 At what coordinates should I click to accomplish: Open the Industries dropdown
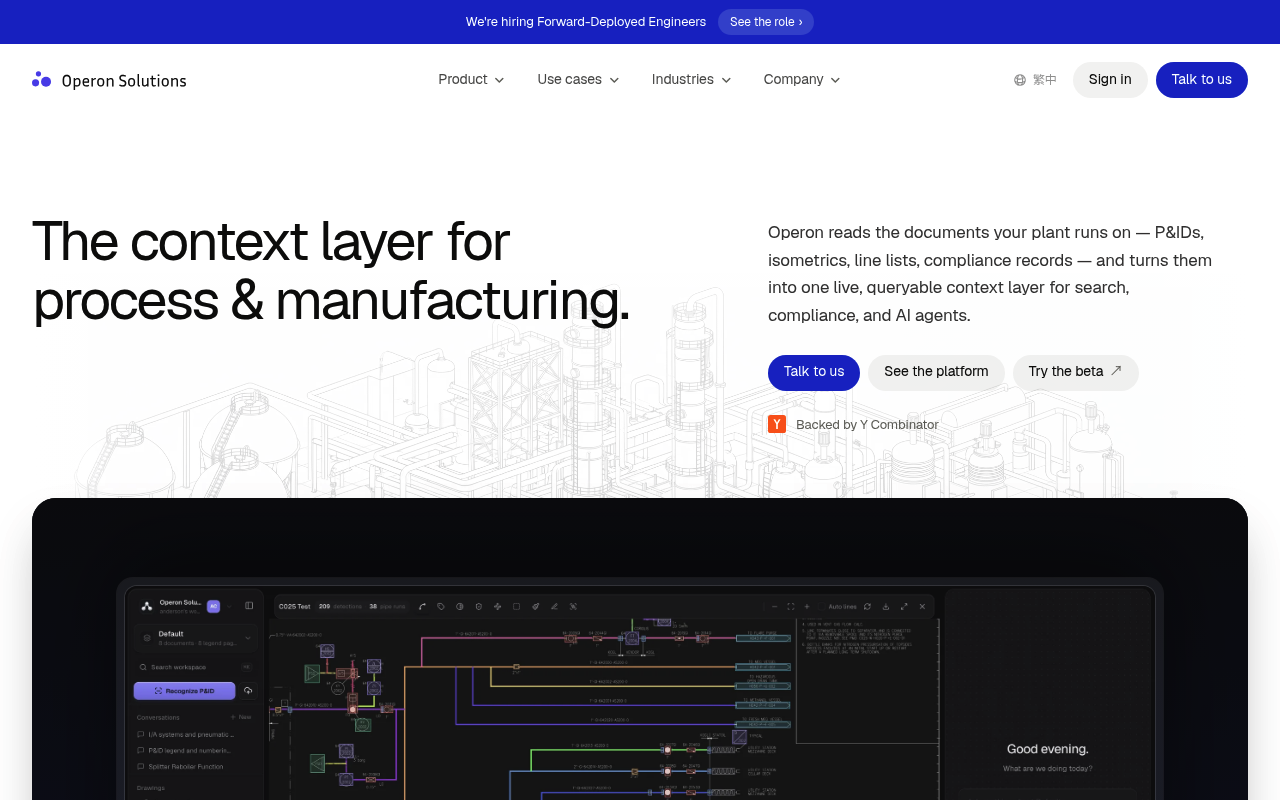pos(691,80)
